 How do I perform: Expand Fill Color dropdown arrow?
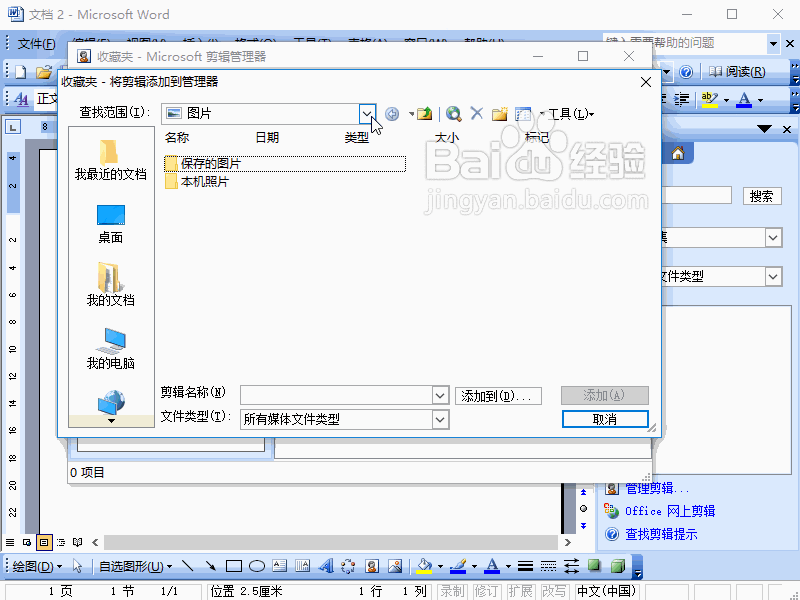[440, 566]
